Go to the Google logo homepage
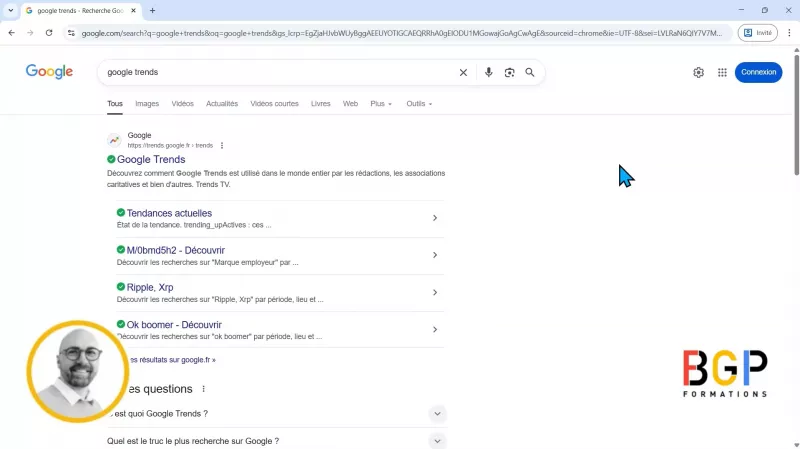800x449 pixels. tap(49, 71)
